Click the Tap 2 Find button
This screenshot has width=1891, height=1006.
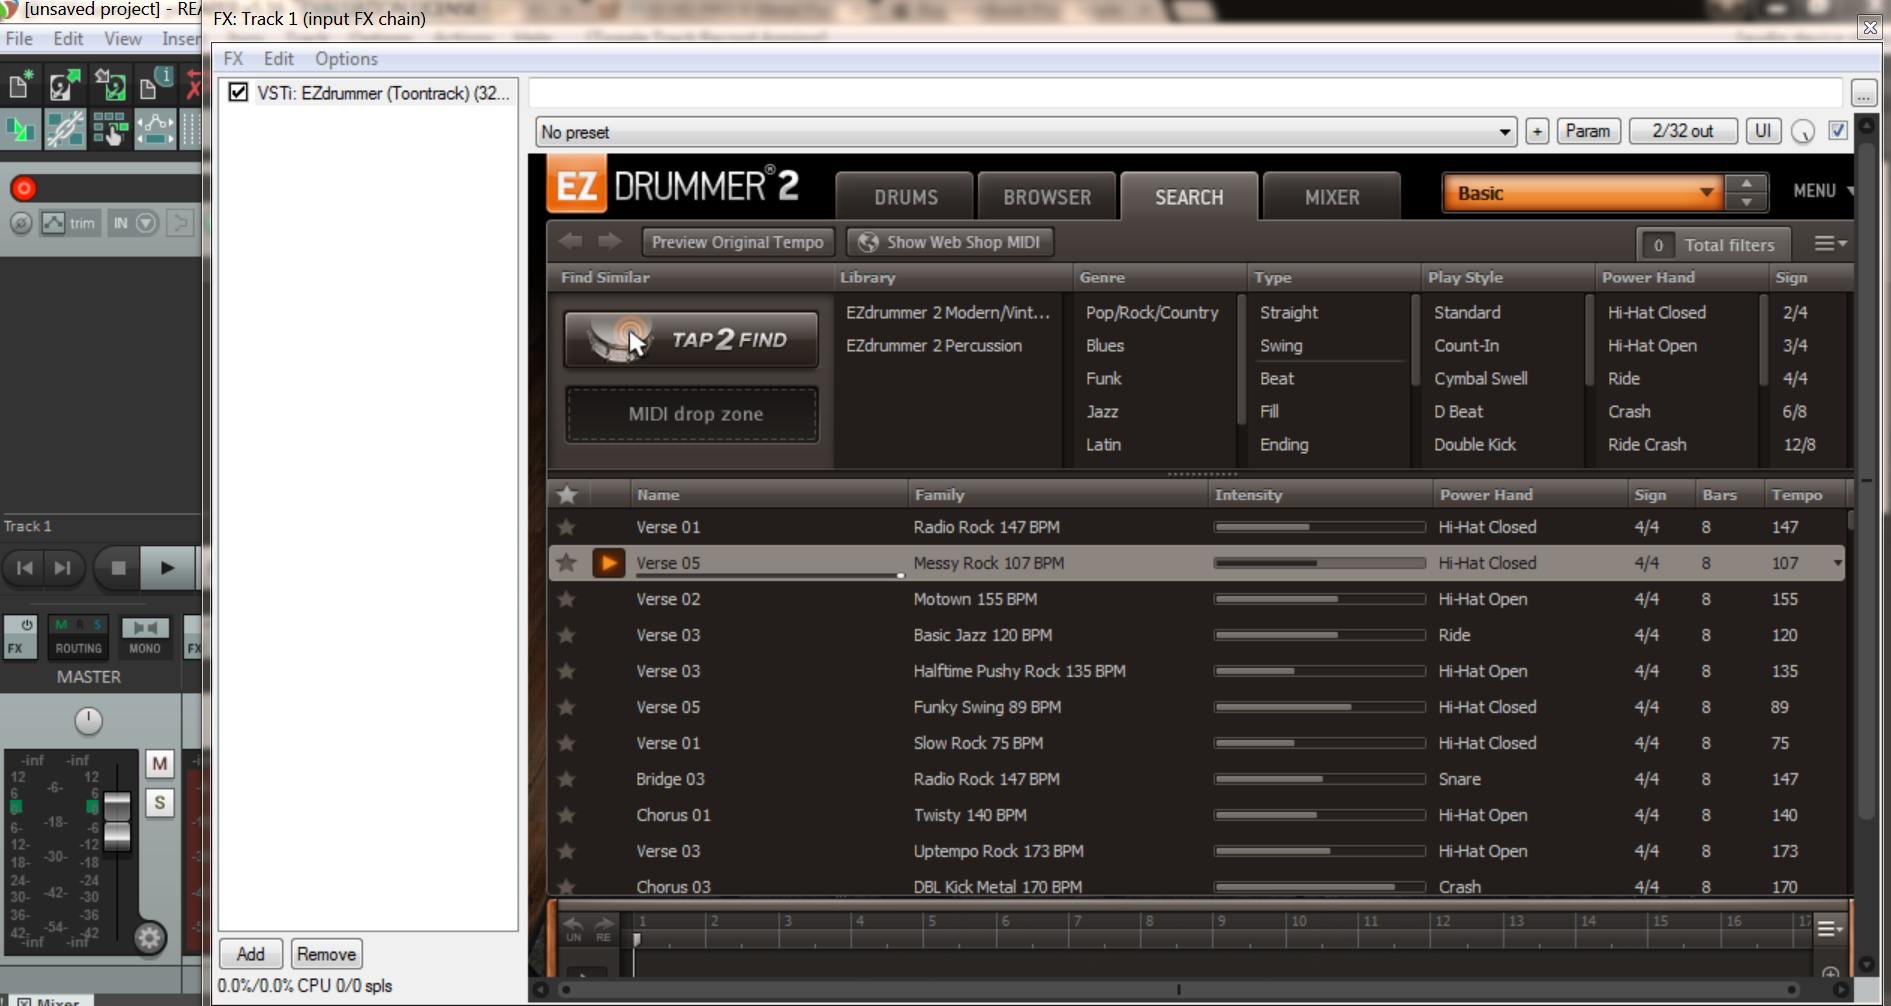[x=691, y=339]
